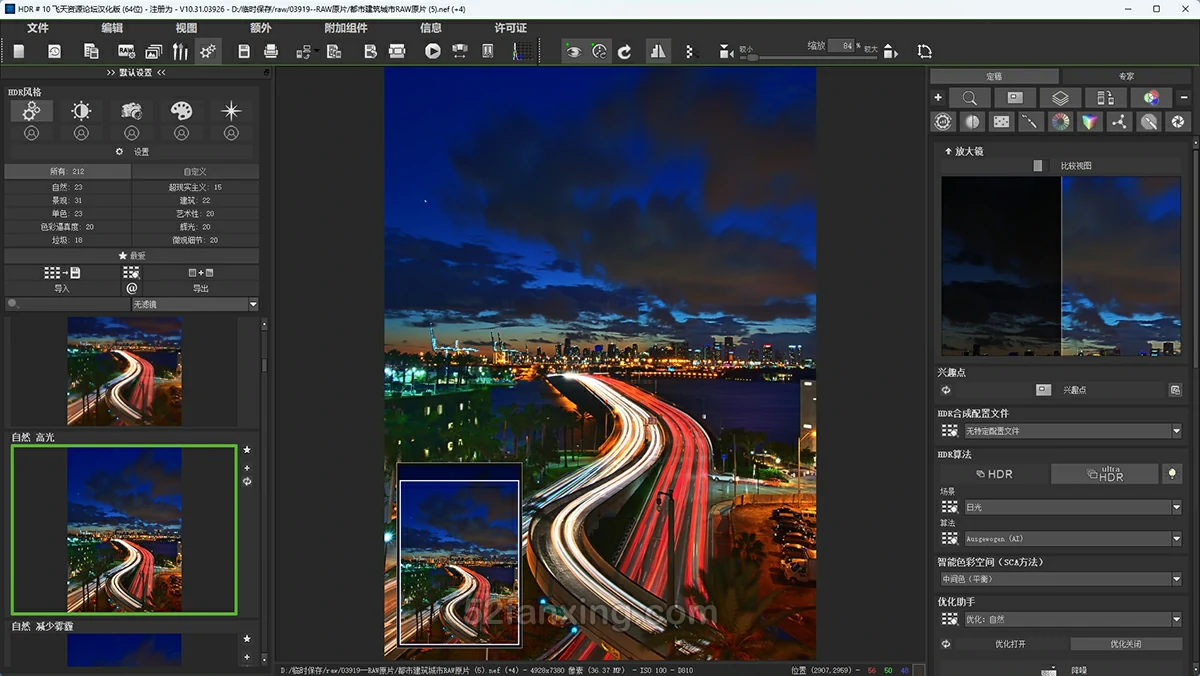The image size is (1200, 676).
Task: Open the RAW settings toolbar icon
Action: pos(126,51)
